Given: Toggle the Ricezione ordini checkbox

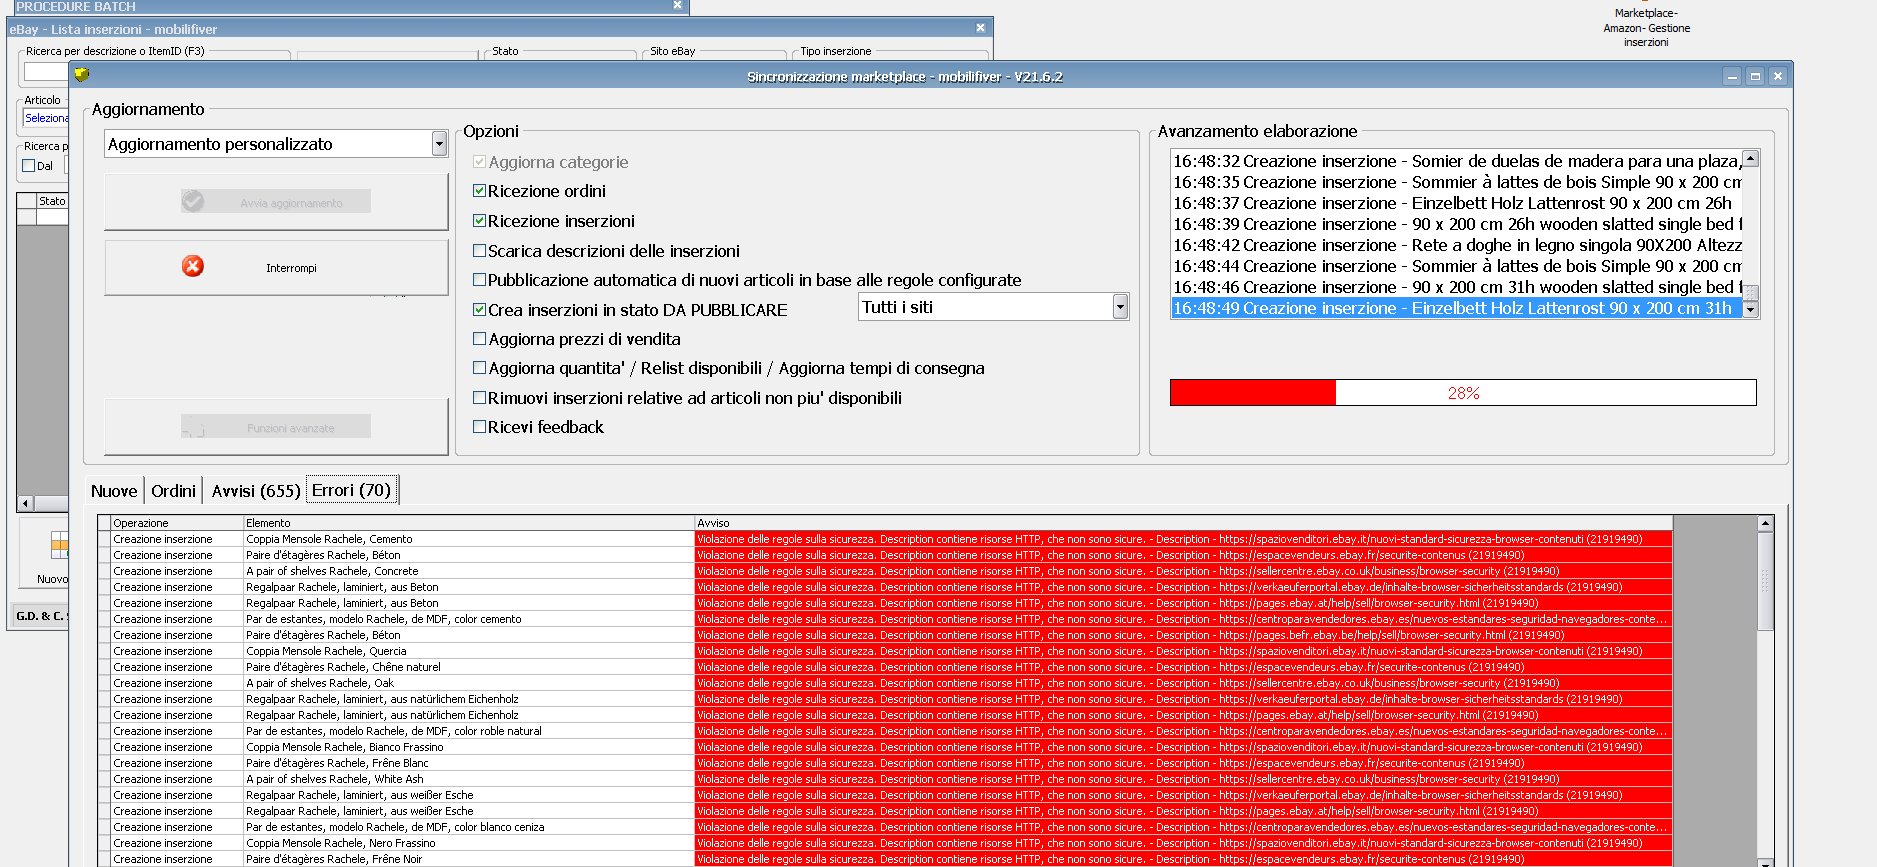Looking at the screenshot, I should 479,191.
